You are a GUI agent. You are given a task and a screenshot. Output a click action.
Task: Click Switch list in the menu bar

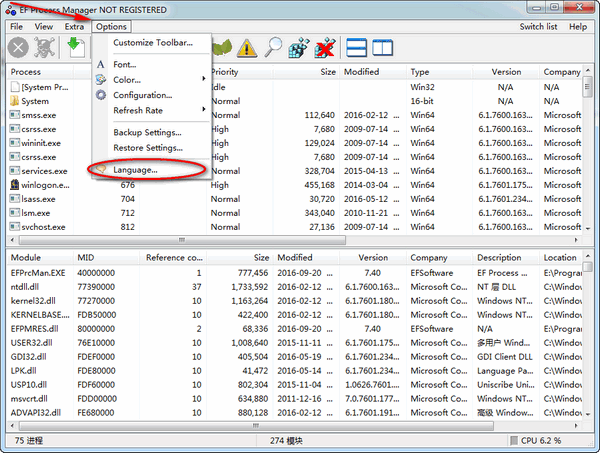(538, 26)
